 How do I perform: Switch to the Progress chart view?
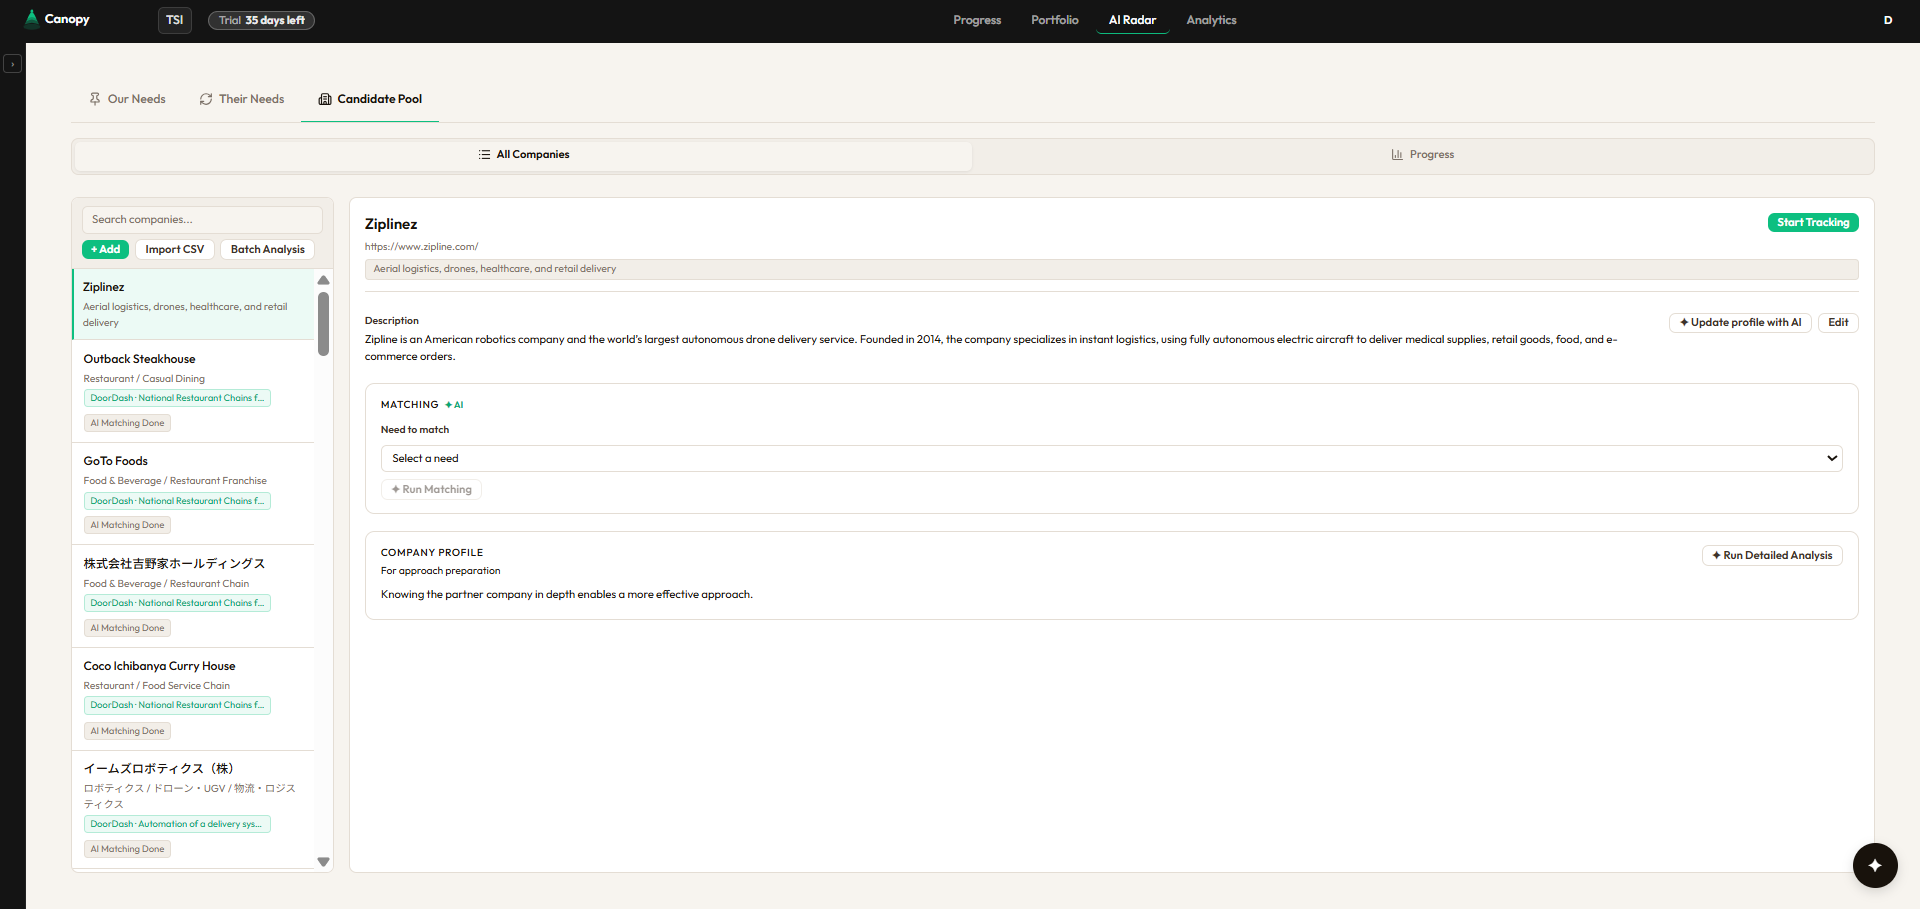(1423, 155)
